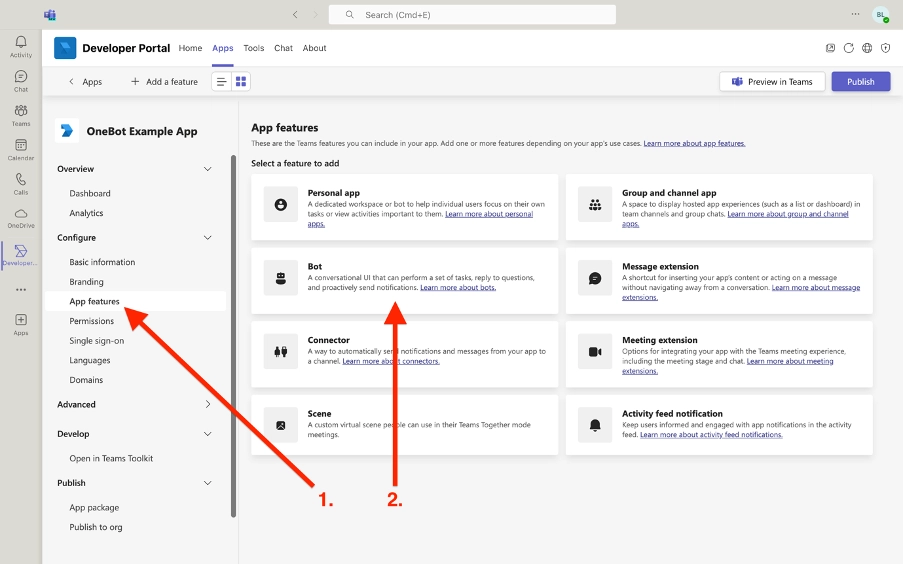This screenshot has height=564, width=904.
Task: Click Microsoft Teams logo in title bar
Action: pyautogui.click(x=50, y=14)
